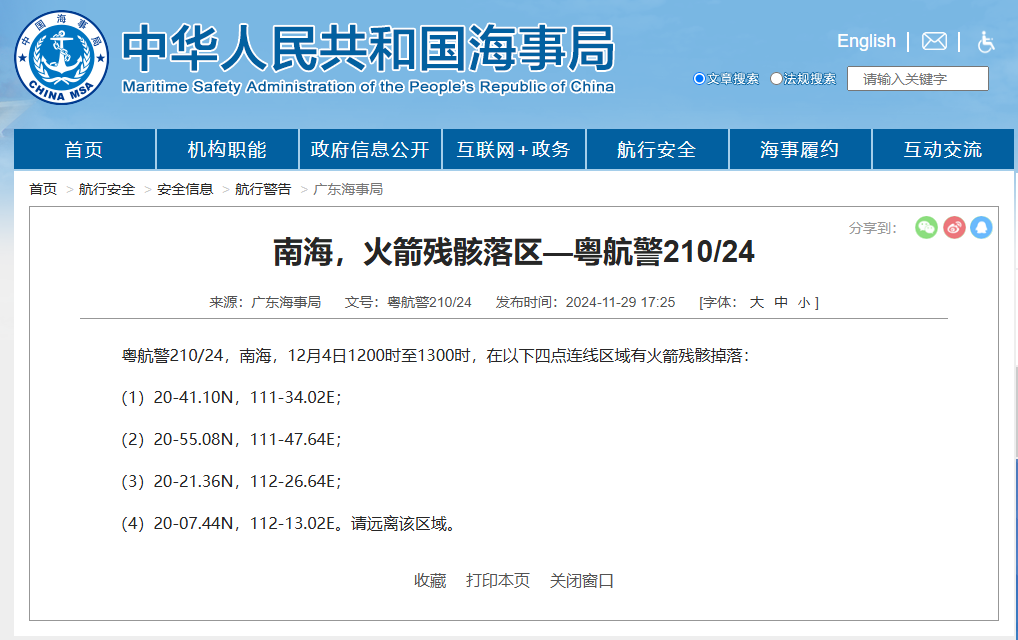
Task: Go to 航行警告 in breadcrumb
Action: [x=263, y=189]
